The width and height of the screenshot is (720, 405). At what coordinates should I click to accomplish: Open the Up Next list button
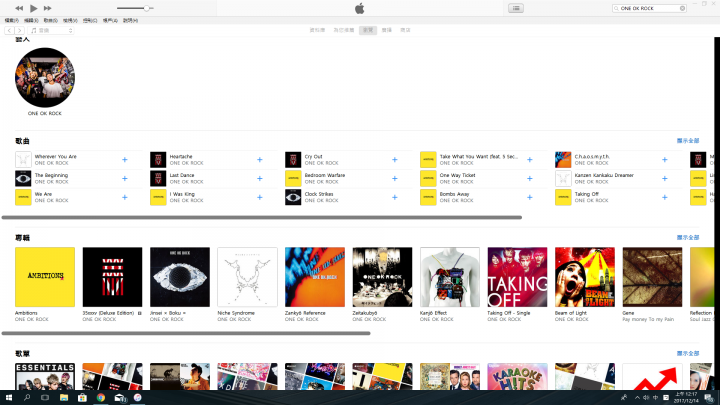point(516,8)
